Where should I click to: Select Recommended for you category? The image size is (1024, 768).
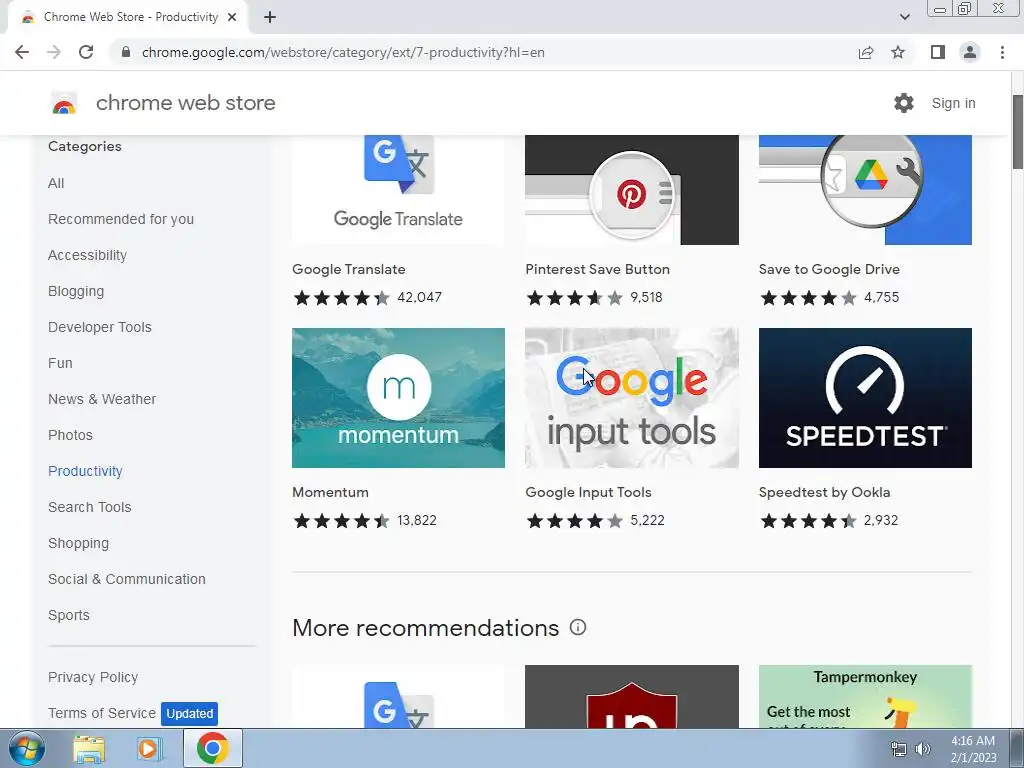tap(121, 219)
